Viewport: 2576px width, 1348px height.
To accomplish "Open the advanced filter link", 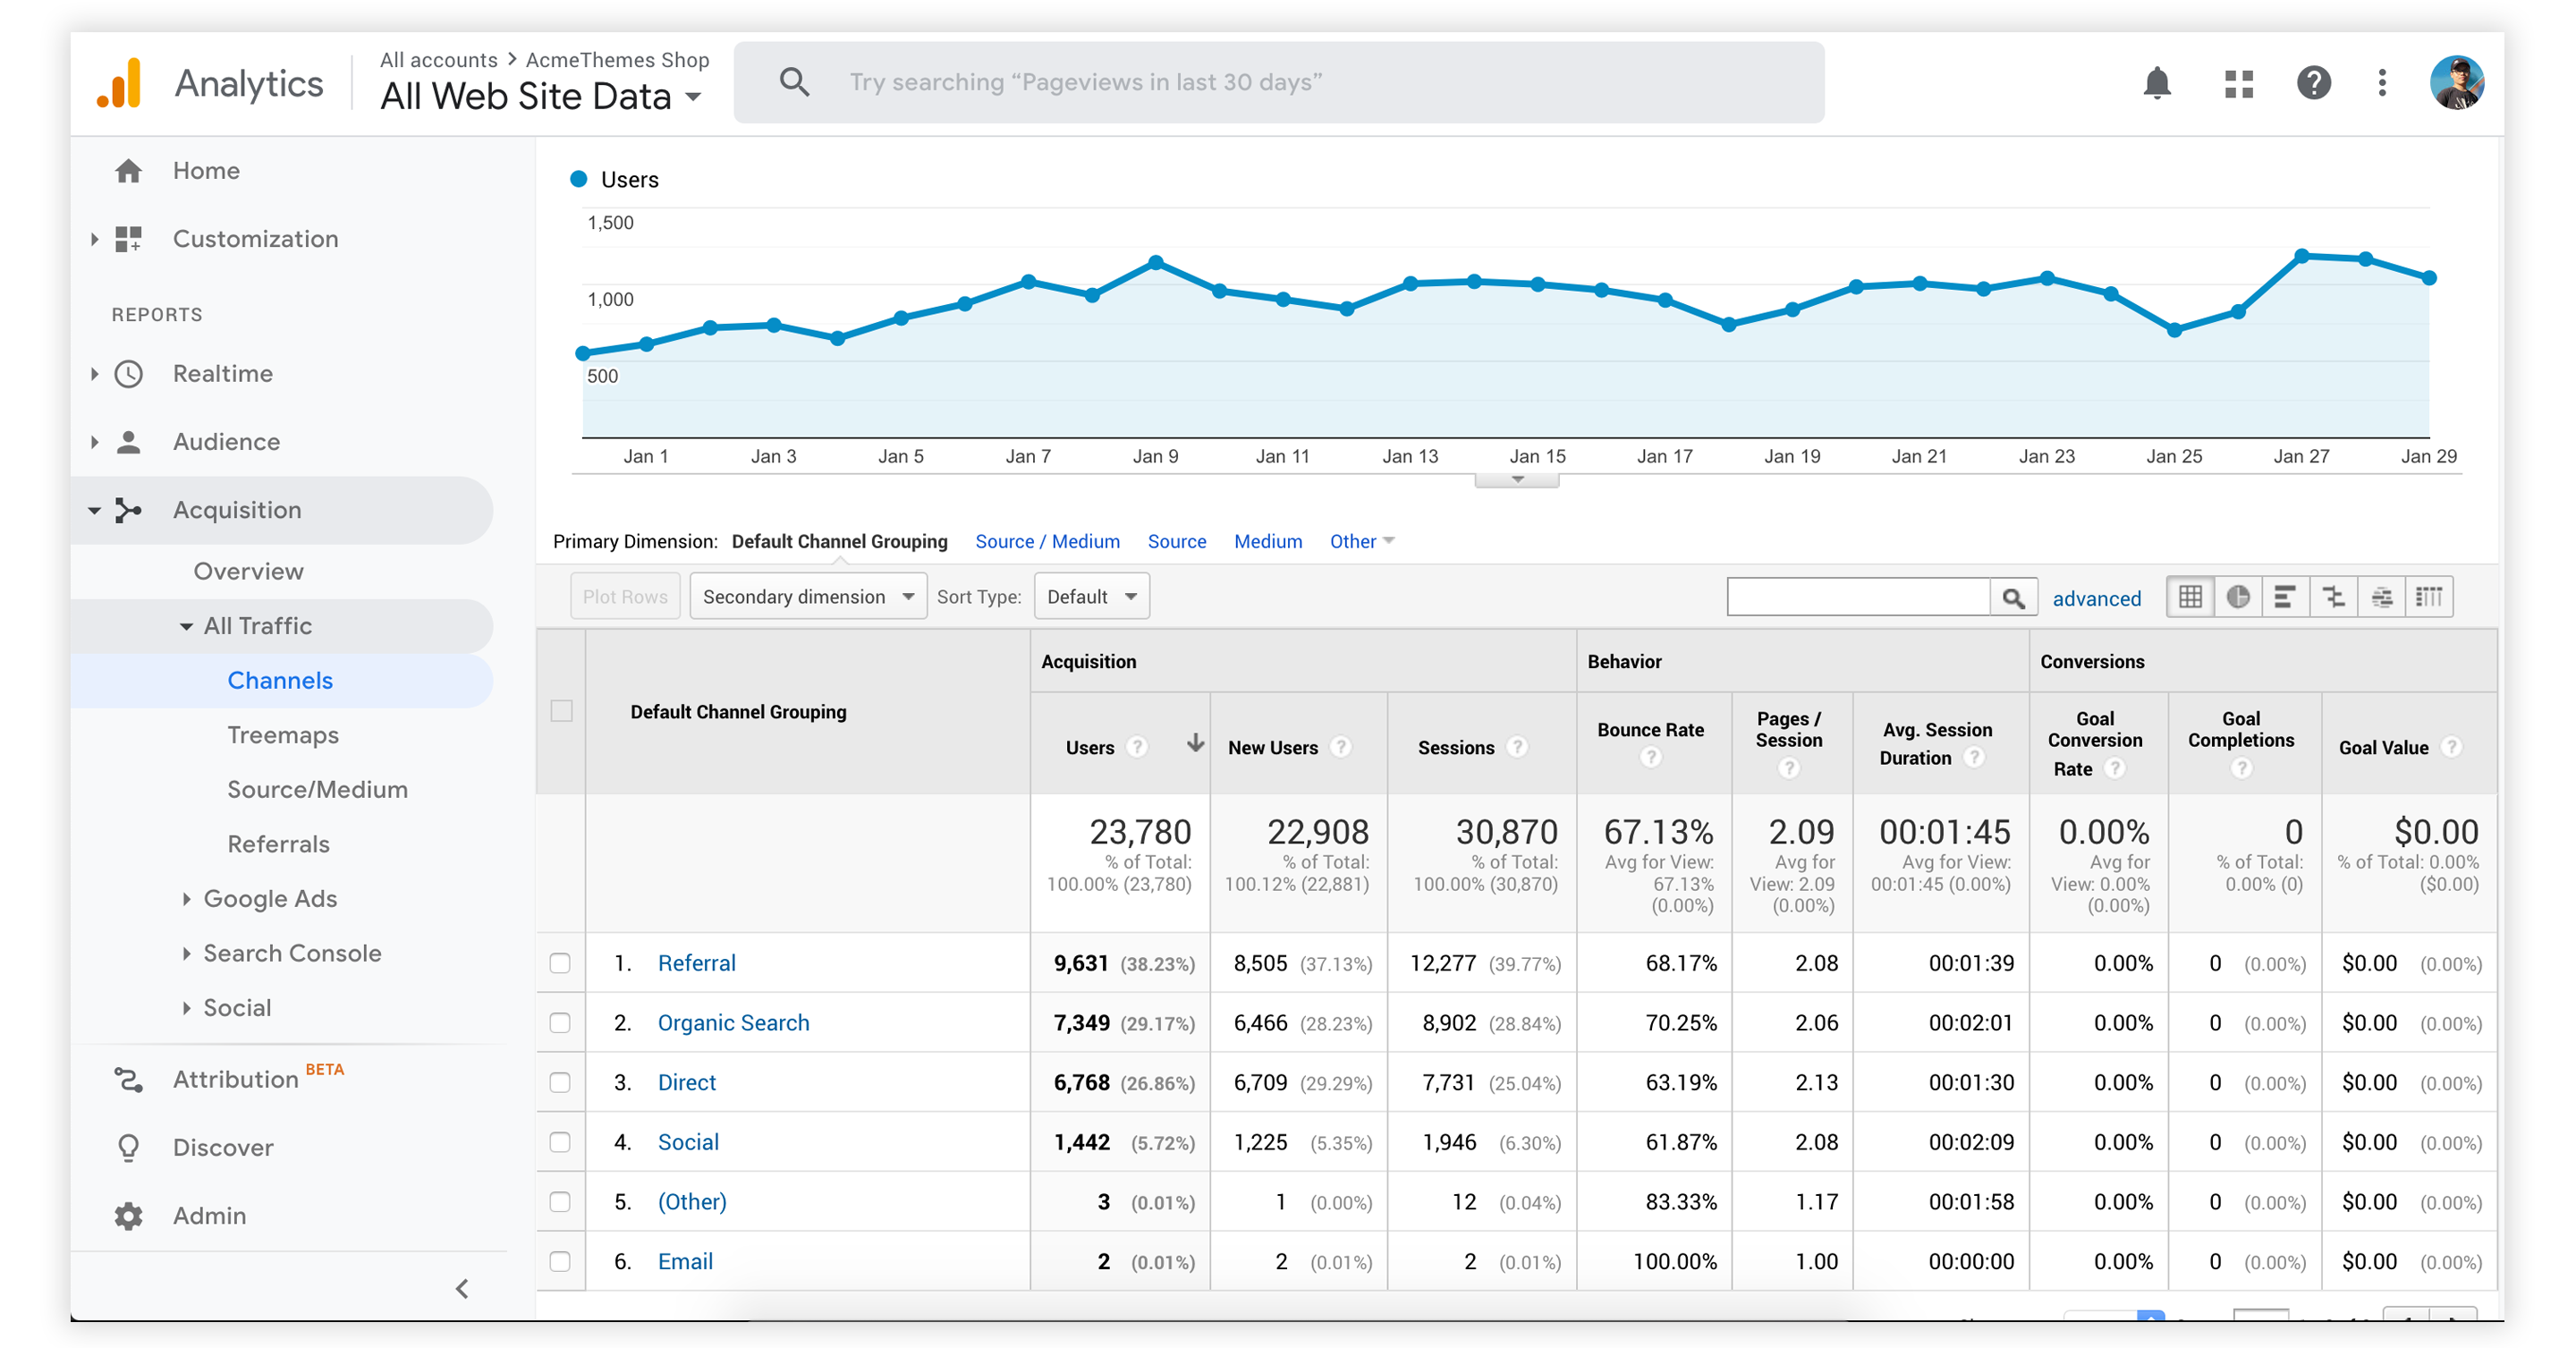I will [2096, 599].
